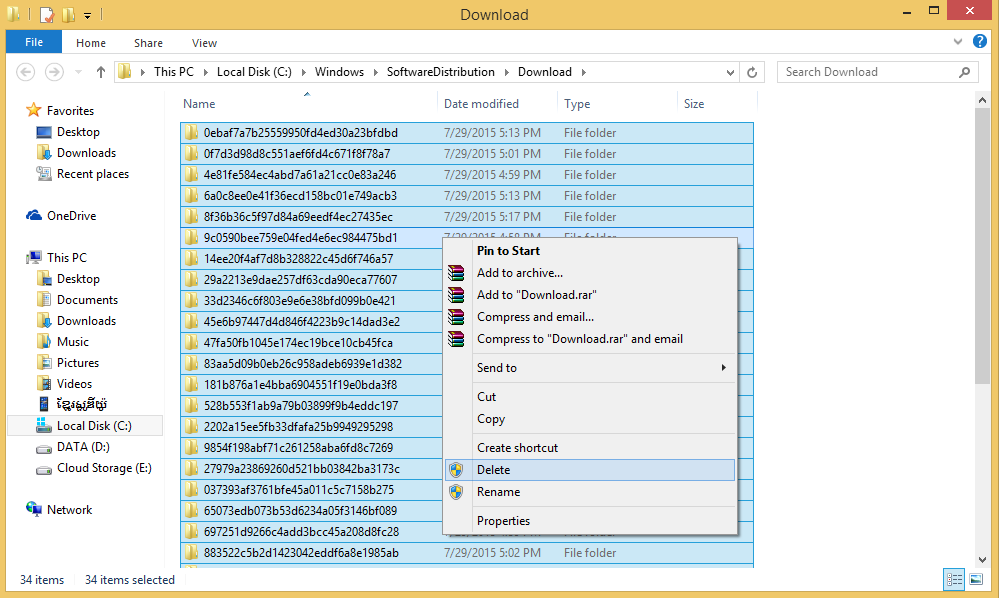Choose Delete from the context menu
The height and width of the screenshot is (598, 999).
(x=589, y=470)
